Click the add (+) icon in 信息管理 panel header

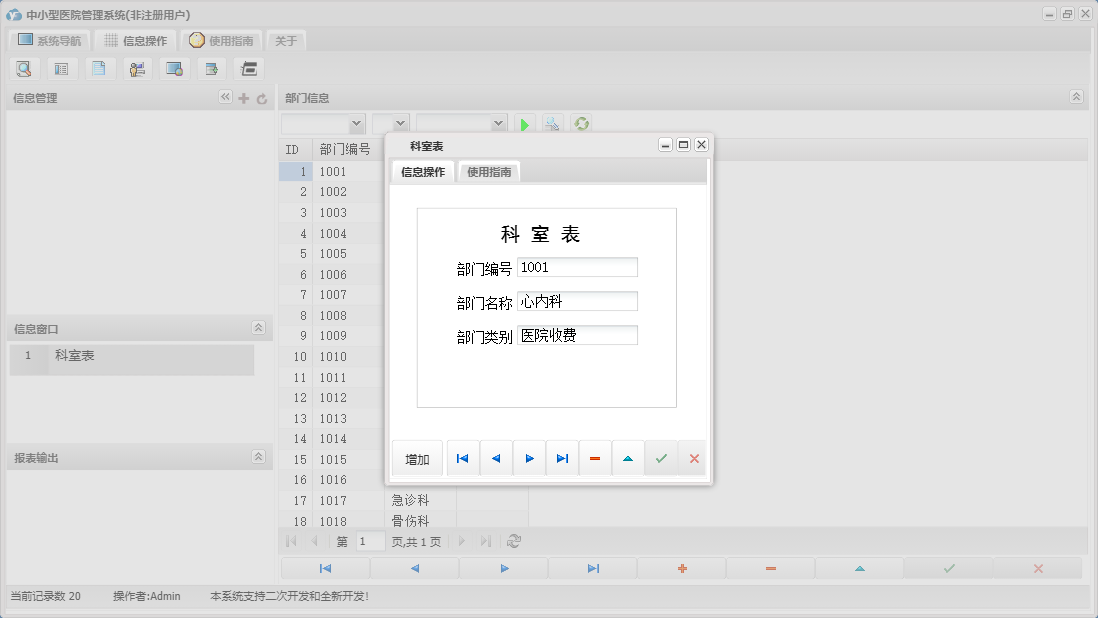243,97
